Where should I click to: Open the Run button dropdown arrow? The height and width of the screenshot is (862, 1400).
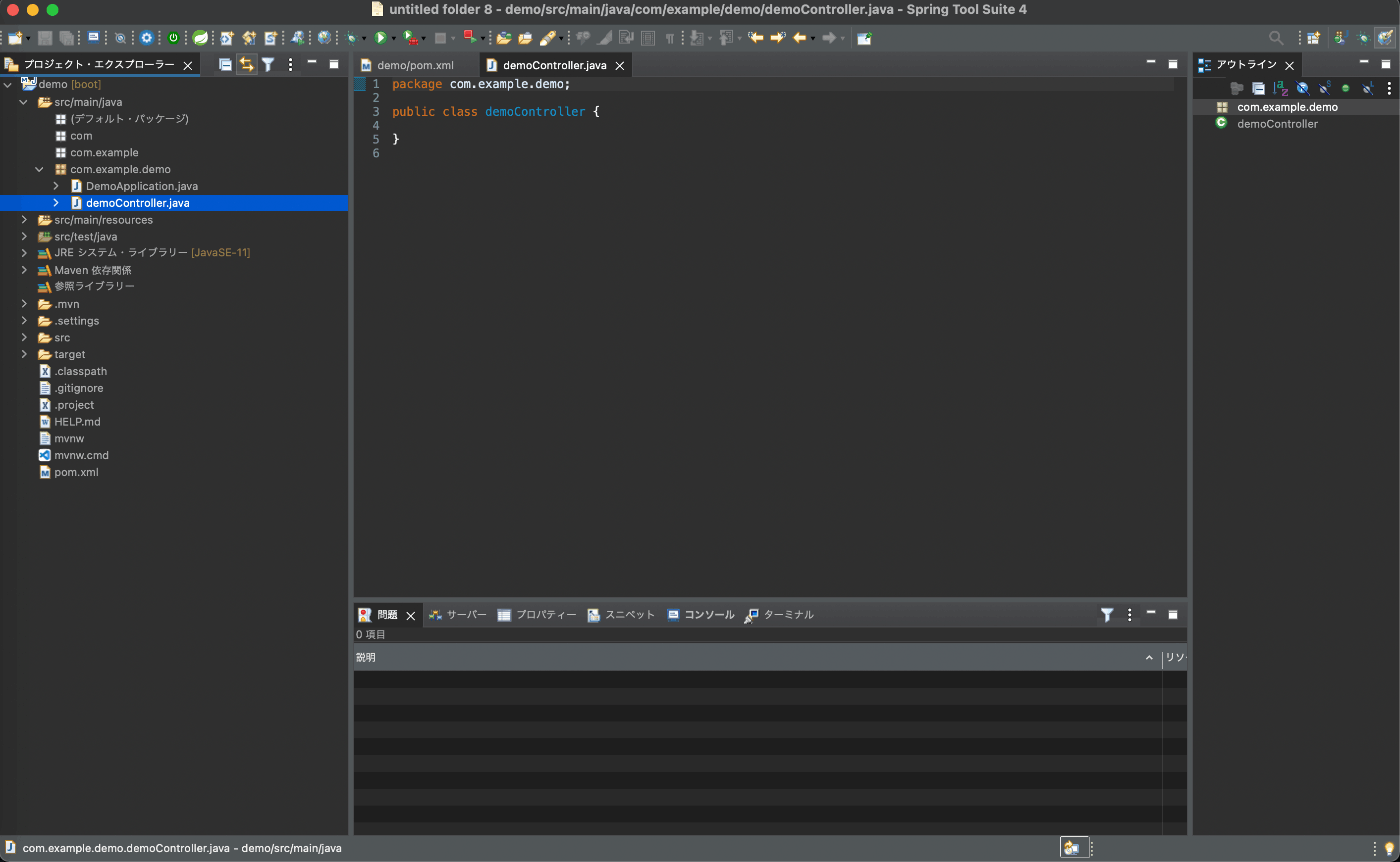(394, 39)
